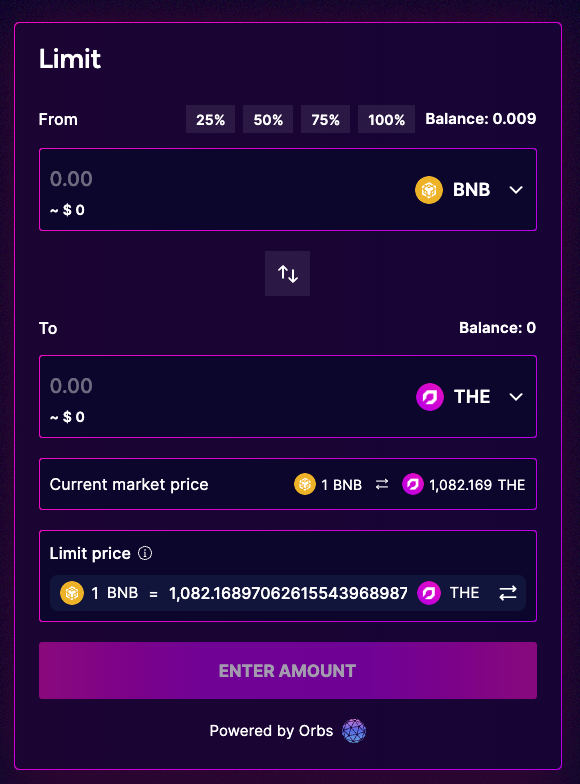Expand the THE token dropdown chevron

pyautogui.click(x=516, y=397)
